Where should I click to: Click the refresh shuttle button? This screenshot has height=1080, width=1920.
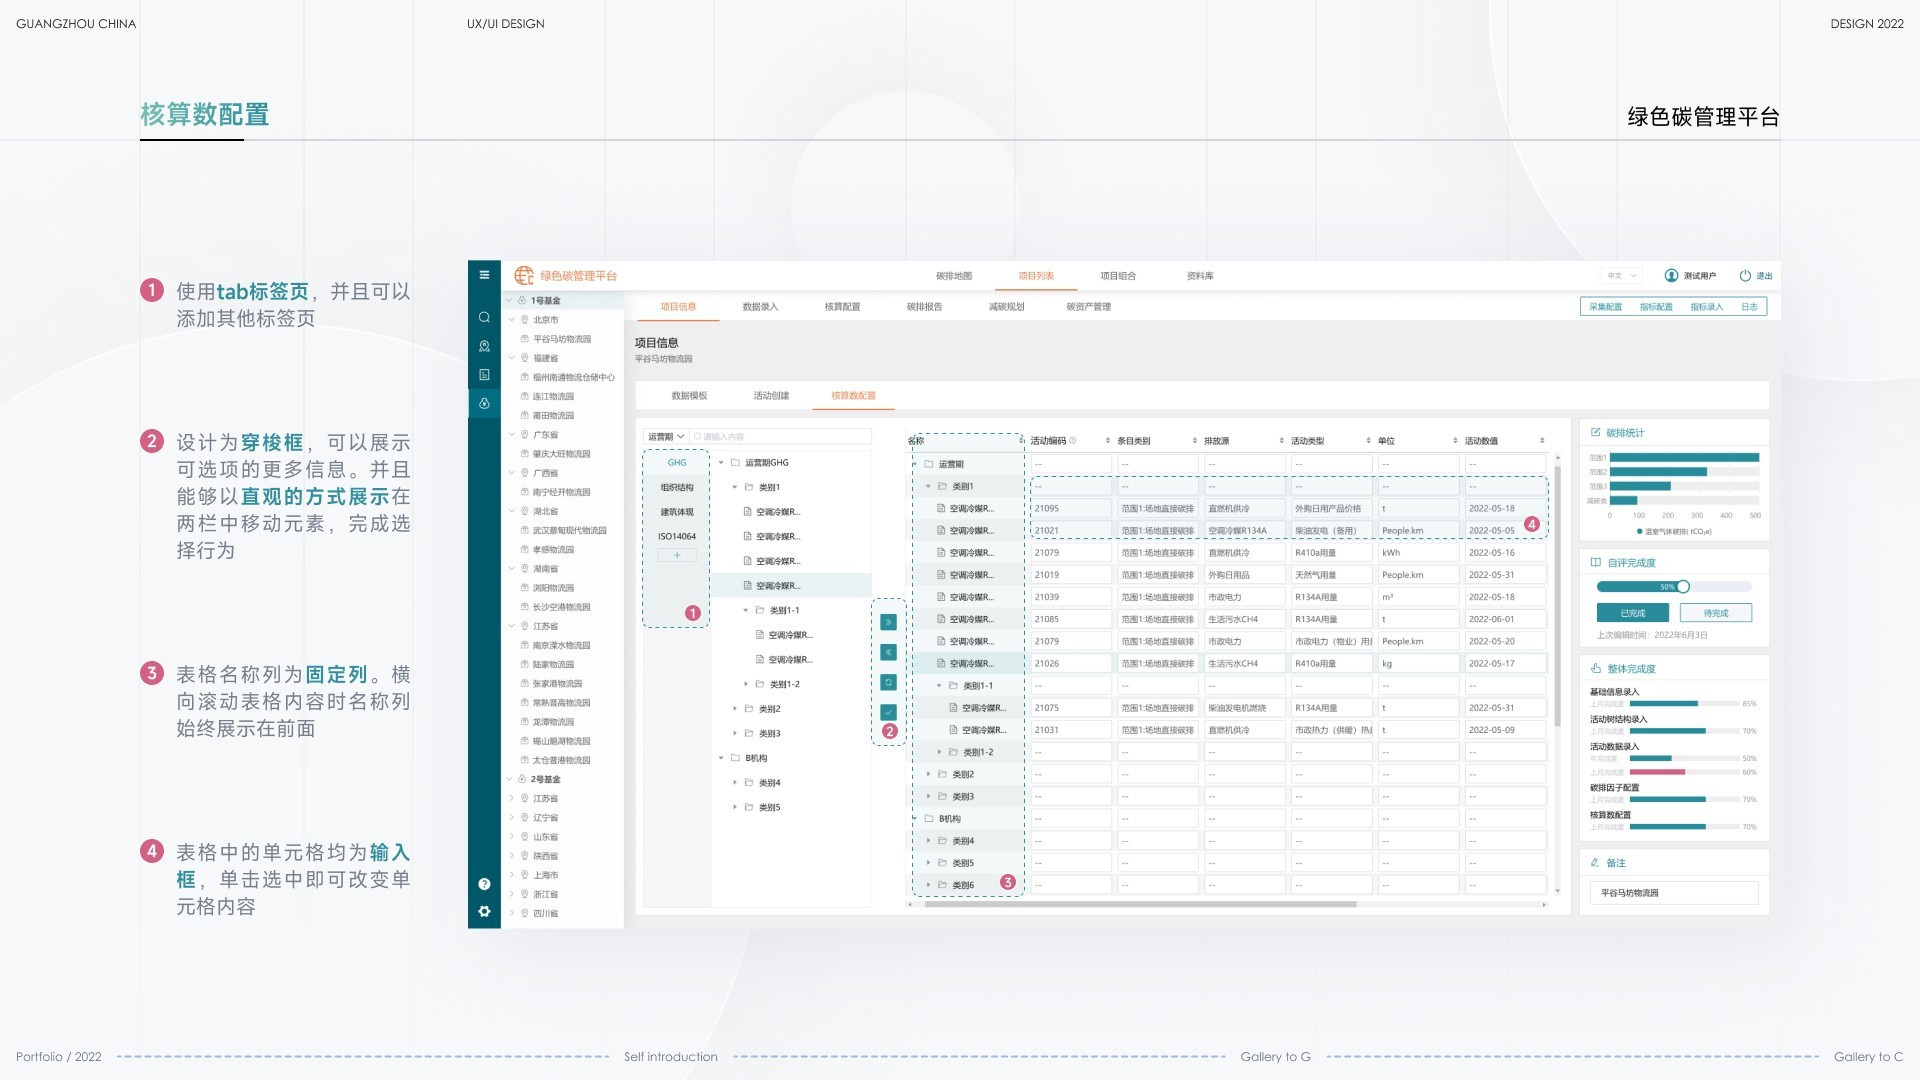pyautogui.click(x=888, y=682)
